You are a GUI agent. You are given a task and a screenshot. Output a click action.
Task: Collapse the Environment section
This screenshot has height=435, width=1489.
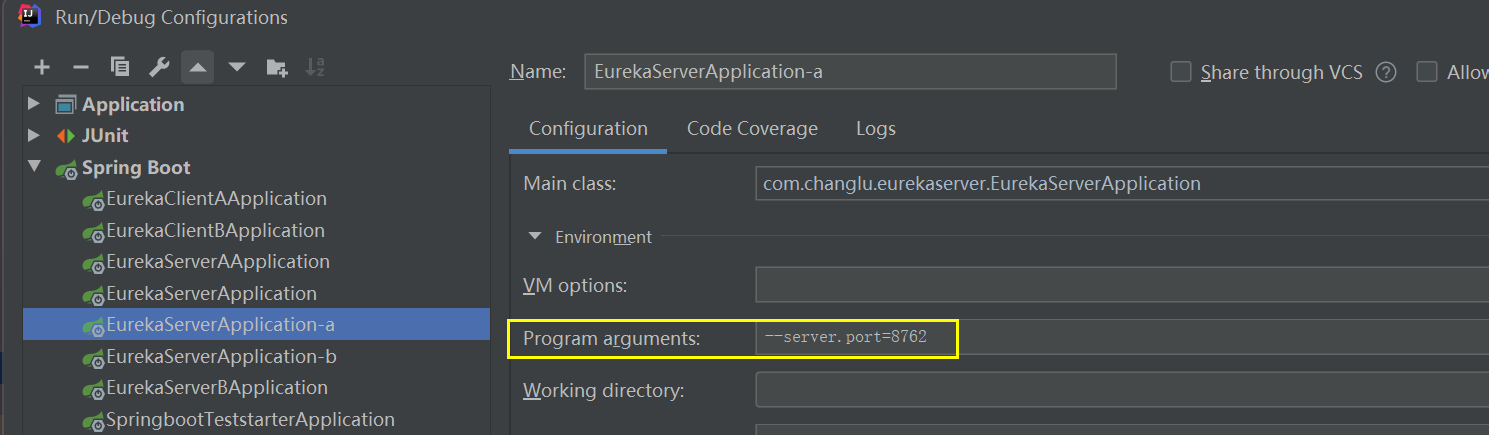535,237
